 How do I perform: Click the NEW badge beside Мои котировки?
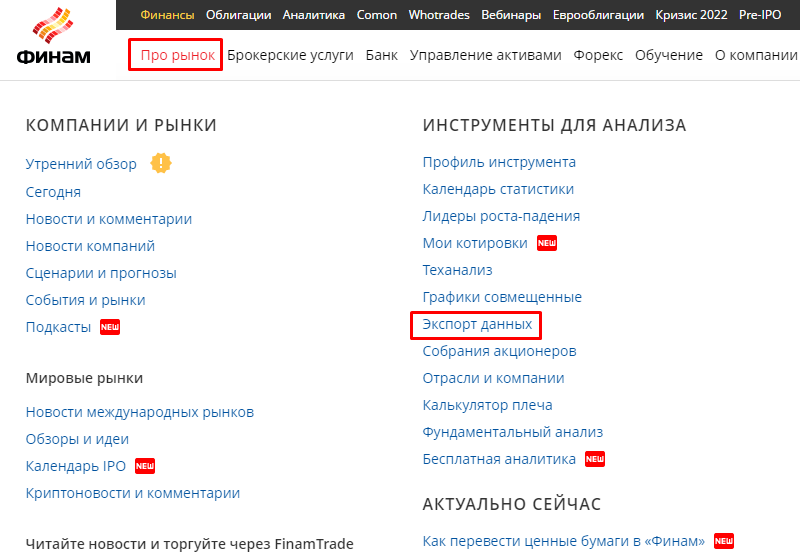point(546,243)
